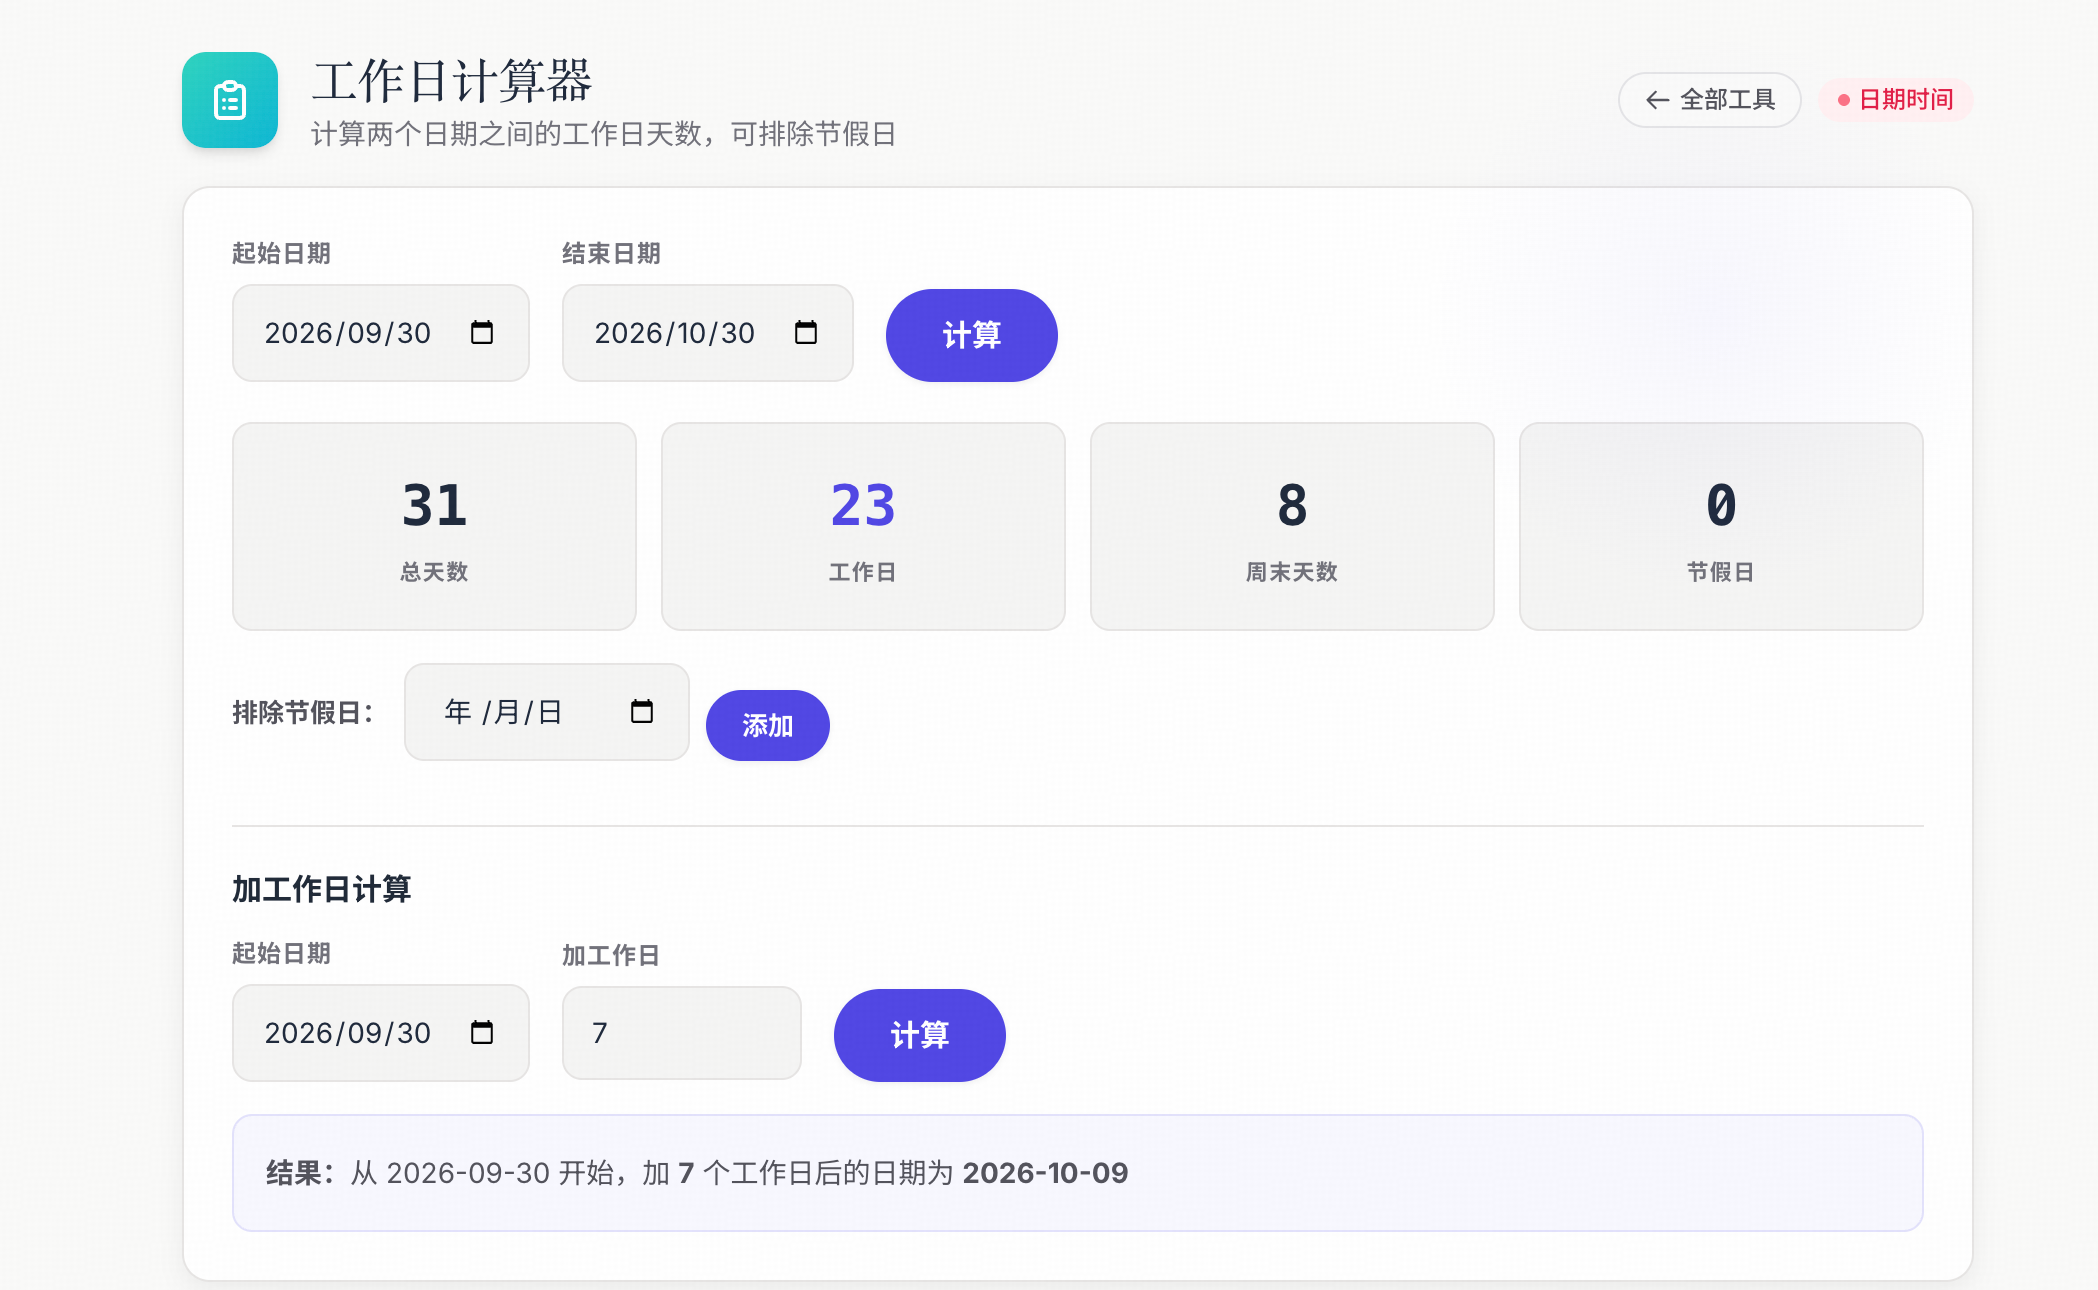Click 计算 next to 加工作日 field
Viewport: 2098px width, 1290px height.
click(919, 1035)
